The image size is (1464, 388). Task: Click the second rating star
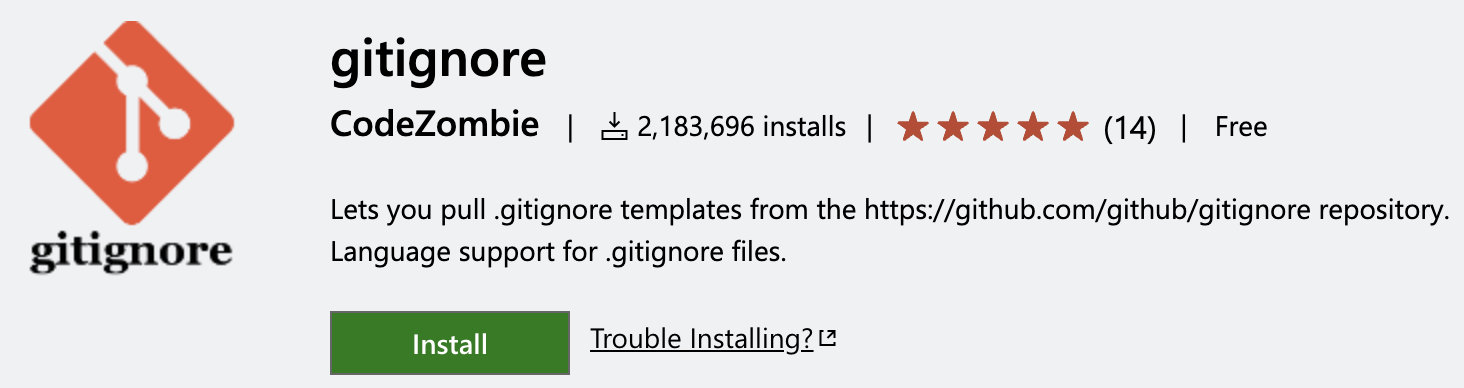pos(951,127)
